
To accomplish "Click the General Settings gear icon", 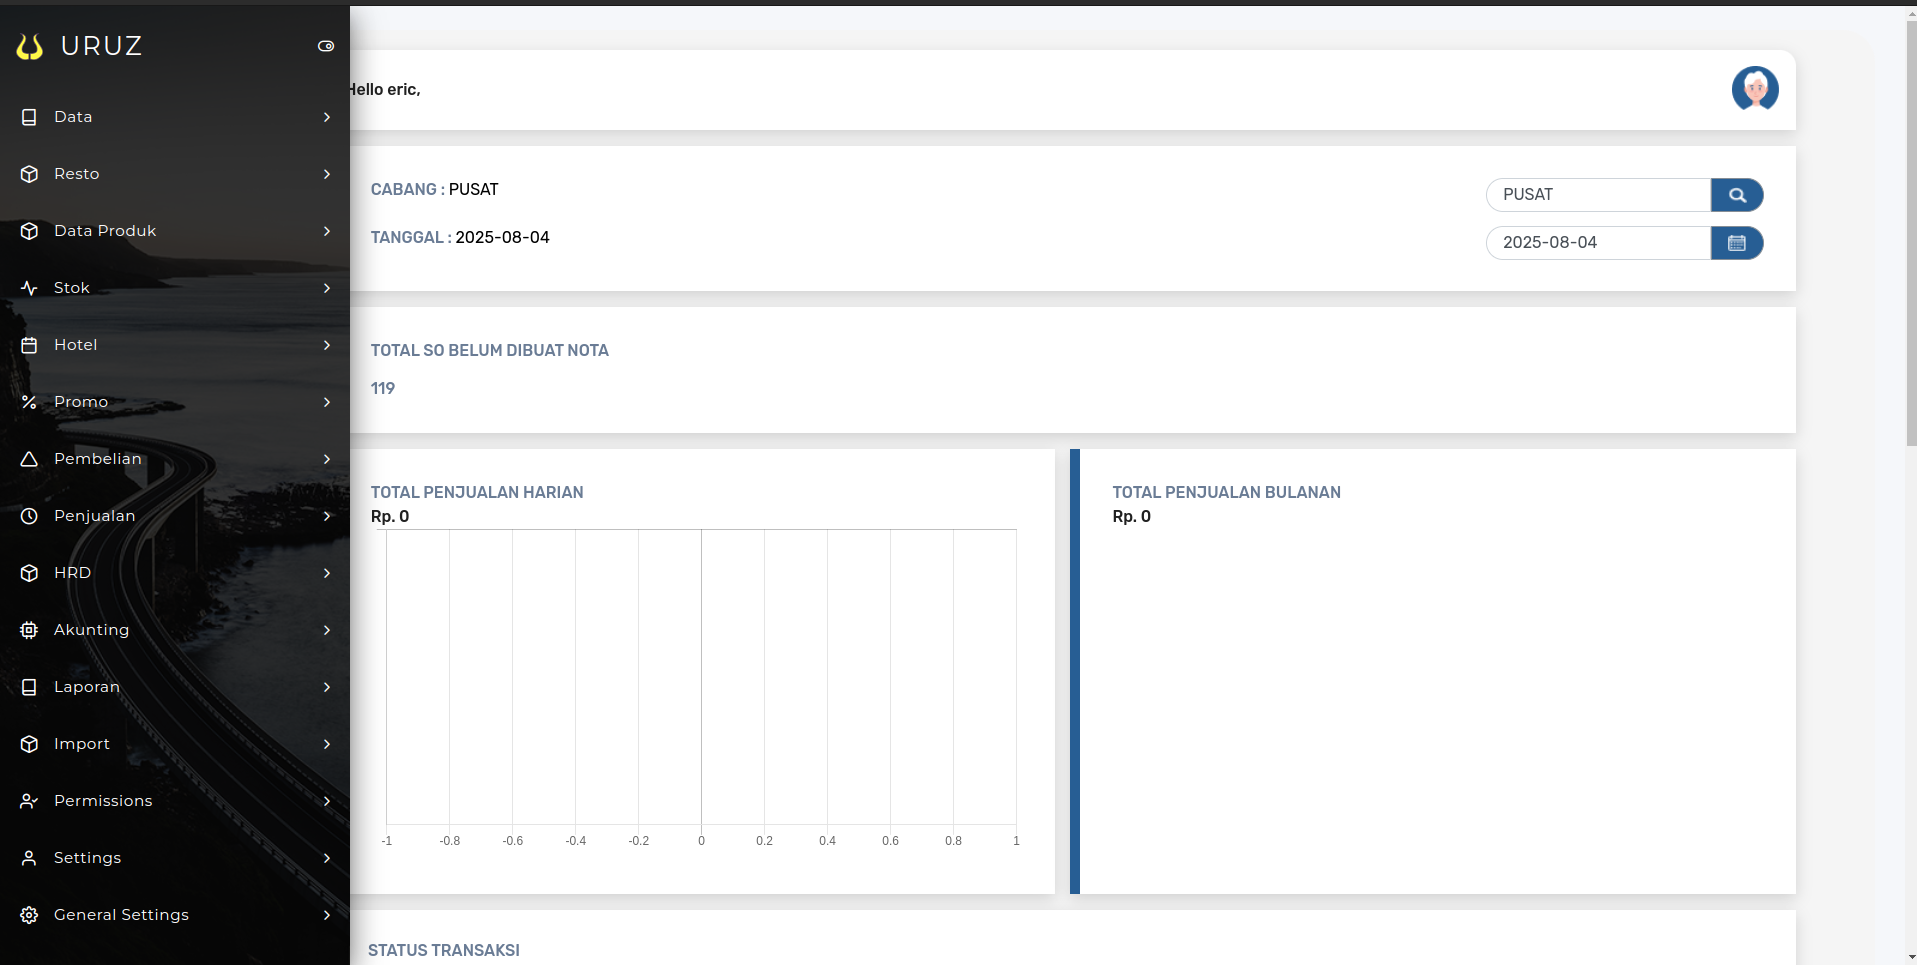I will pyautogui.click(x=29, y=915).
